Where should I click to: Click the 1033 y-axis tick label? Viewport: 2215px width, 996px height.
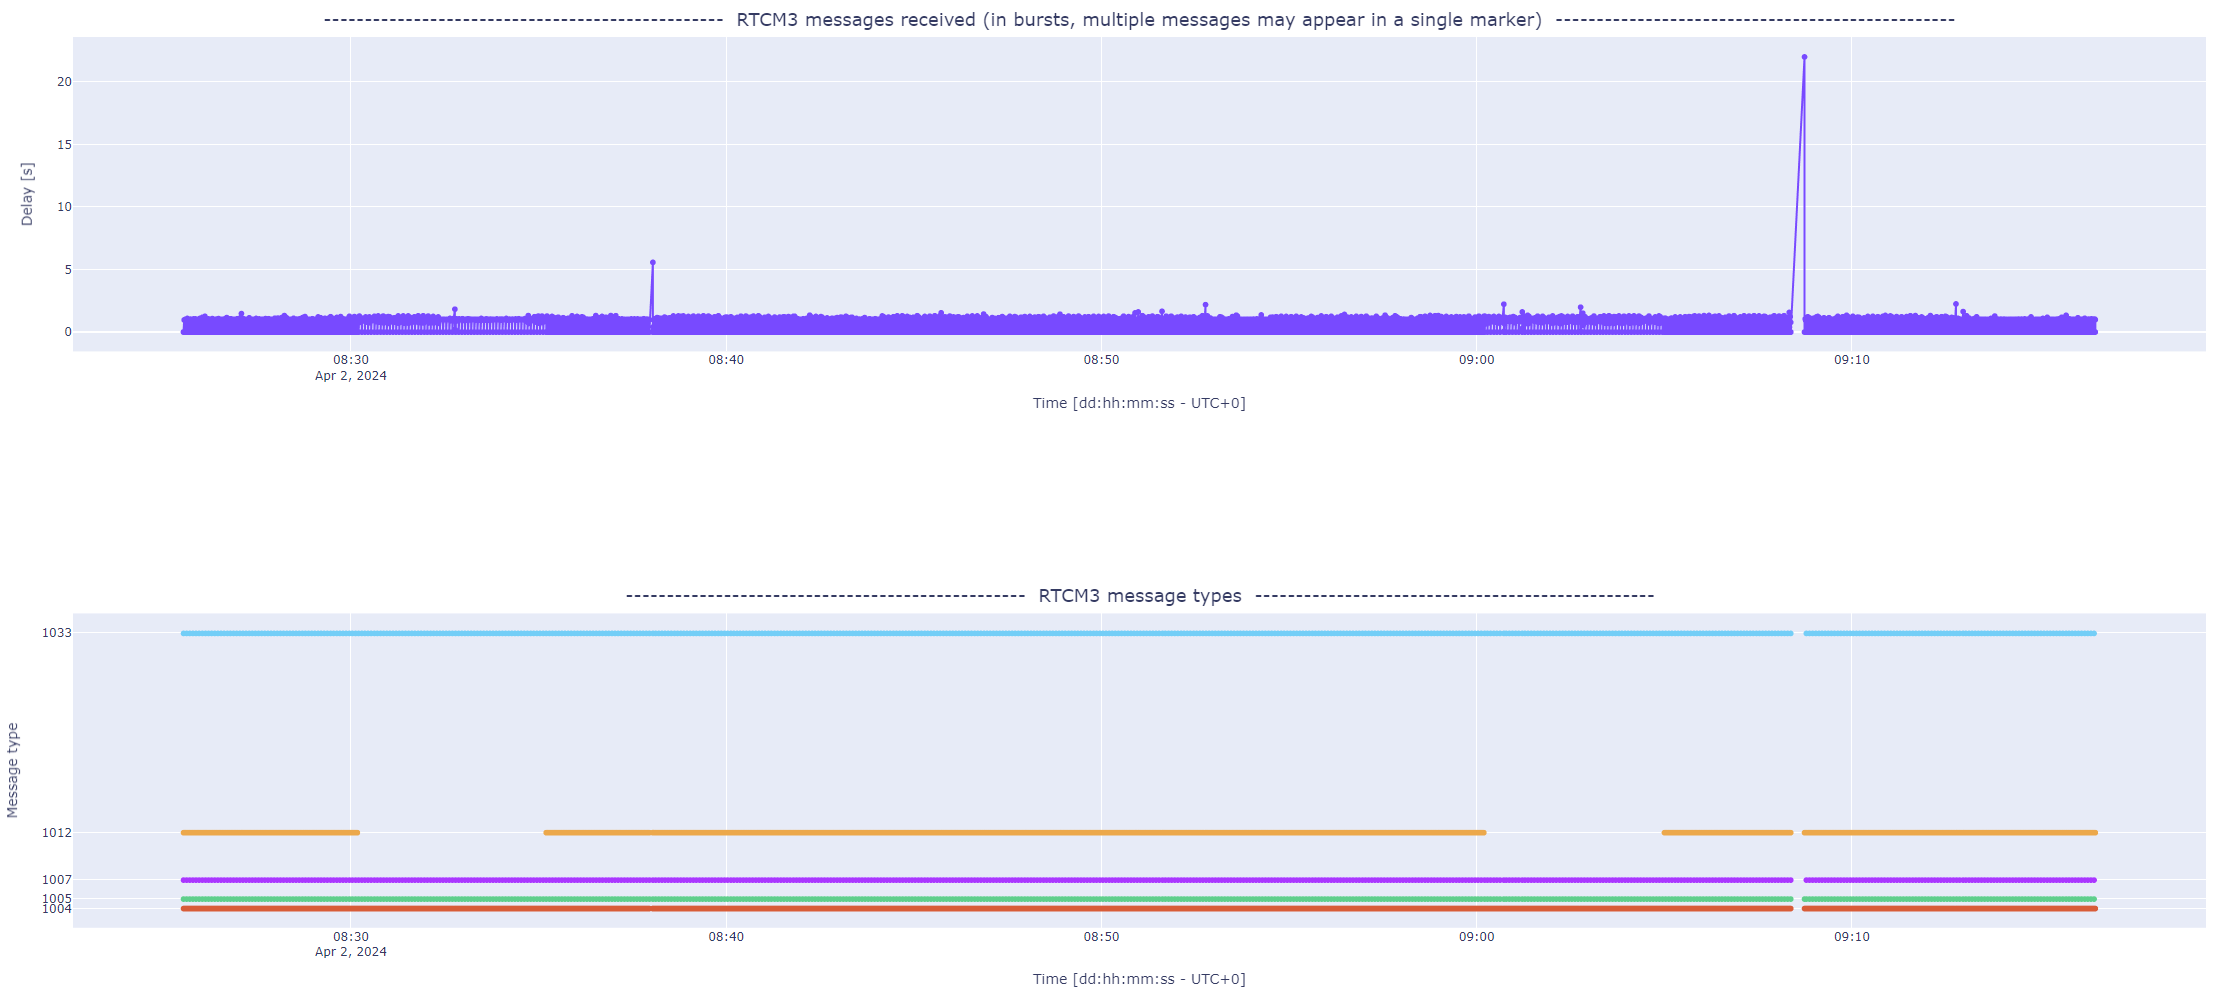(x=56, y=633)
